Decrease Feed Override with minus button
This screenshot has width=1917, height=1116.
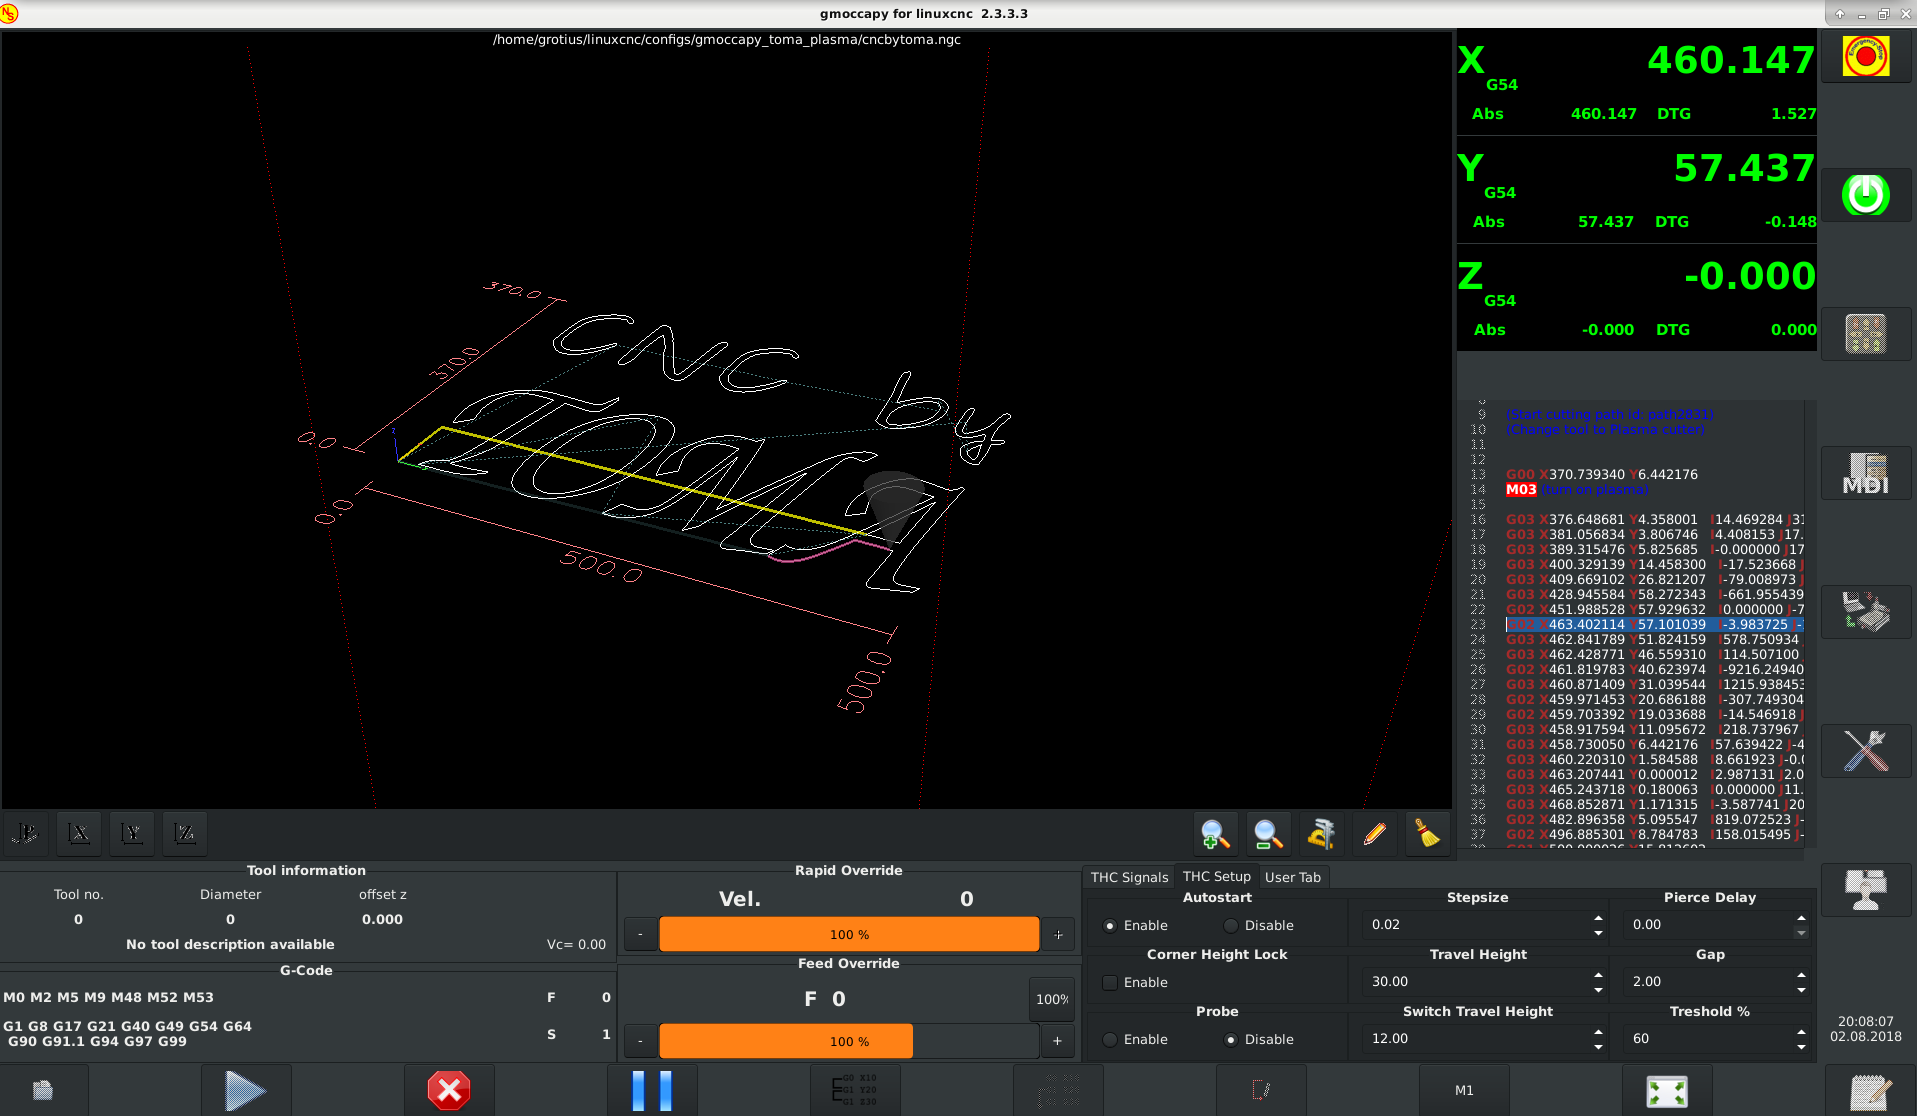click(x=640, y=1041)
